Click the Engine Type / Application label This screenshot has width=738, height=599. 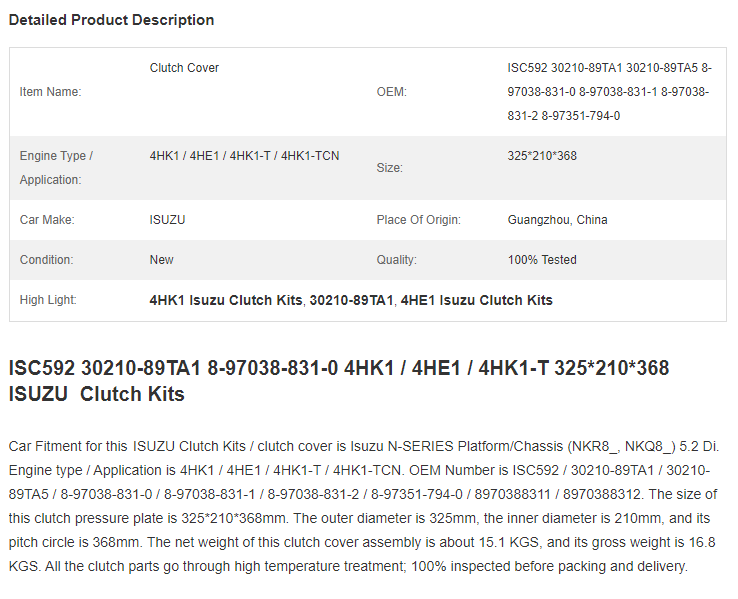click(x=56, y=168)
